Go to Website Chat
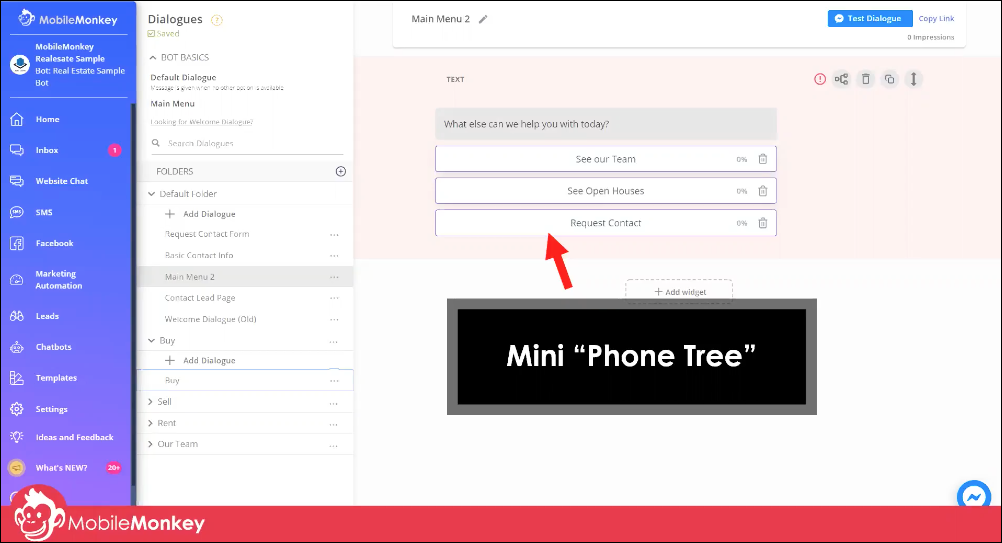The image size is (1002, 543). tap(61, 181)
